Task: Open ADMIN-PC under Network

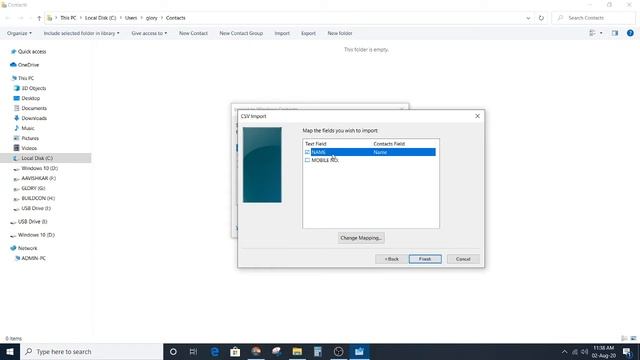Action: pyautogui.click(x=33, y=258)
